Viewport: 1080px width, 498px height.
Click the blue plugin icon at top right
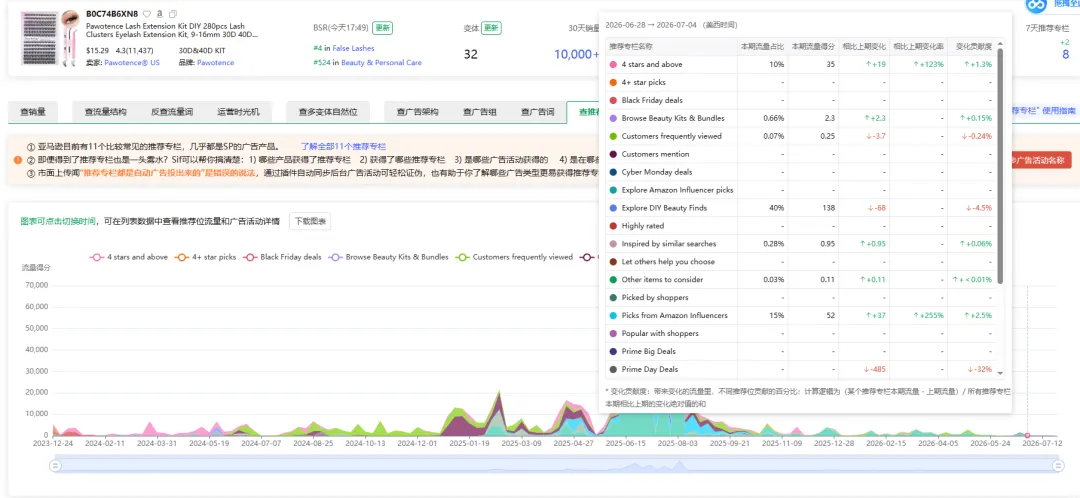(1035, 6)
